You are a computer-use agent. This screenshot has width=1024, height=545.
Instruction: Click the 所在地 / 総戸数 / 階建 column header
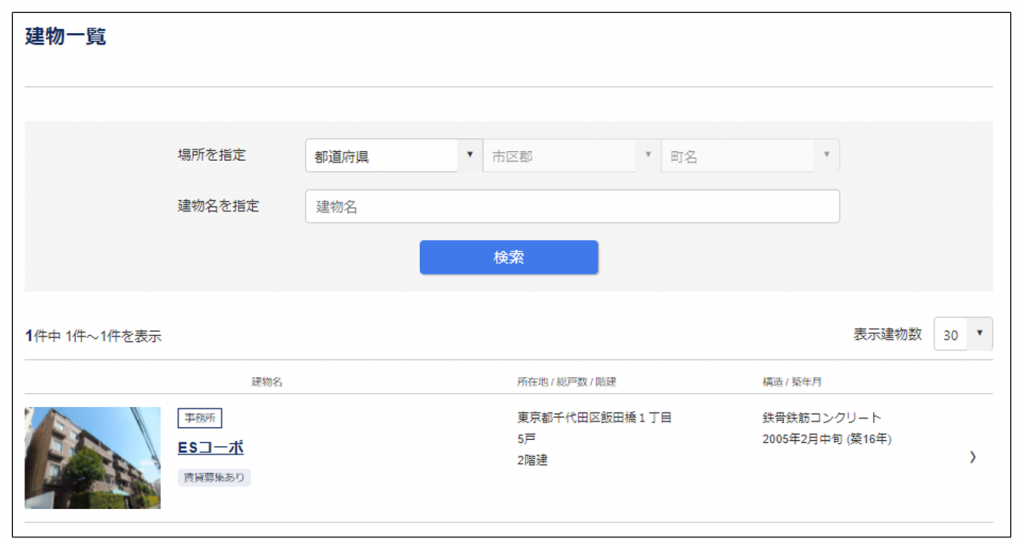[x=567, y=382]
